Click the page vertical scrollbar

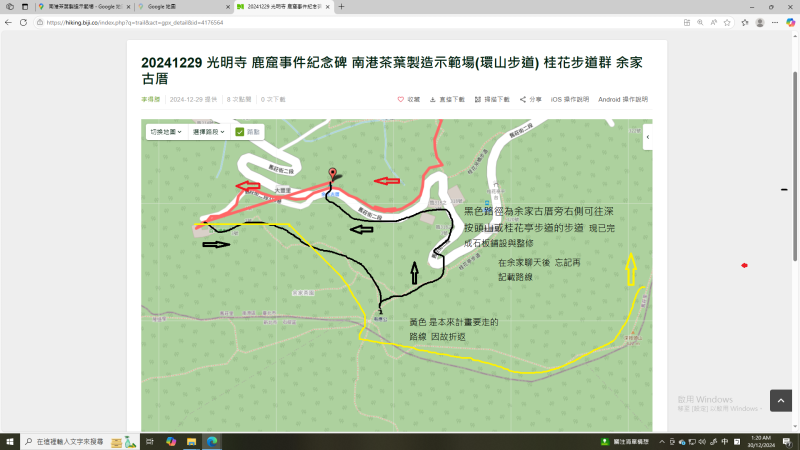[795, 166]
